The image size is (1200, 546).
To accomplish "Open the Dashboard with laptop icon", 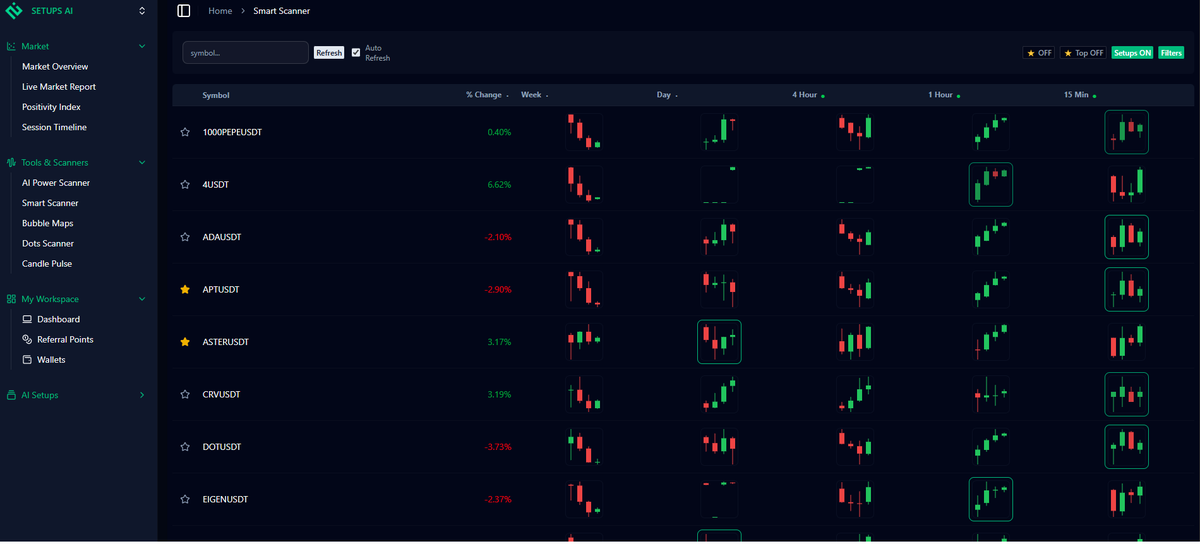I will click(51, 319).
